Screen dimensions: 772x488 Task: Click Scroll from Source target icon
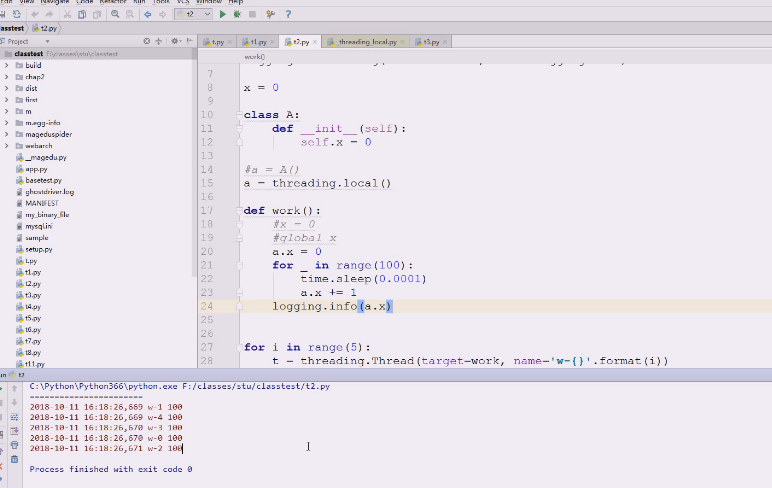(x=147, y=41)
